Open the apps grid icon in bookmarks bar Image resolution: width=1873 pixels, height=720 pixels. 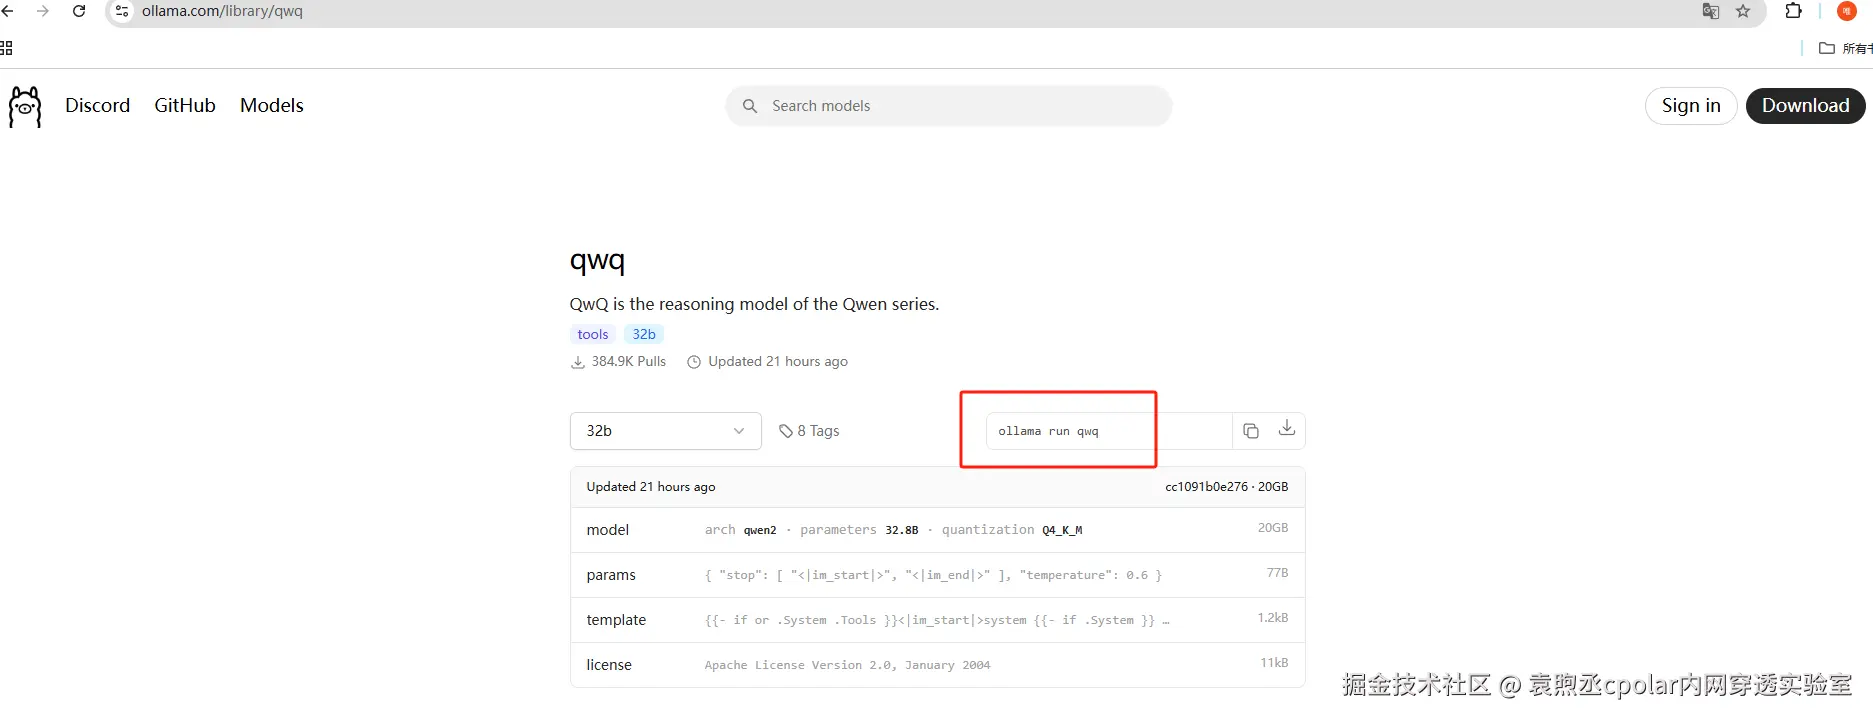click(6, 48)
